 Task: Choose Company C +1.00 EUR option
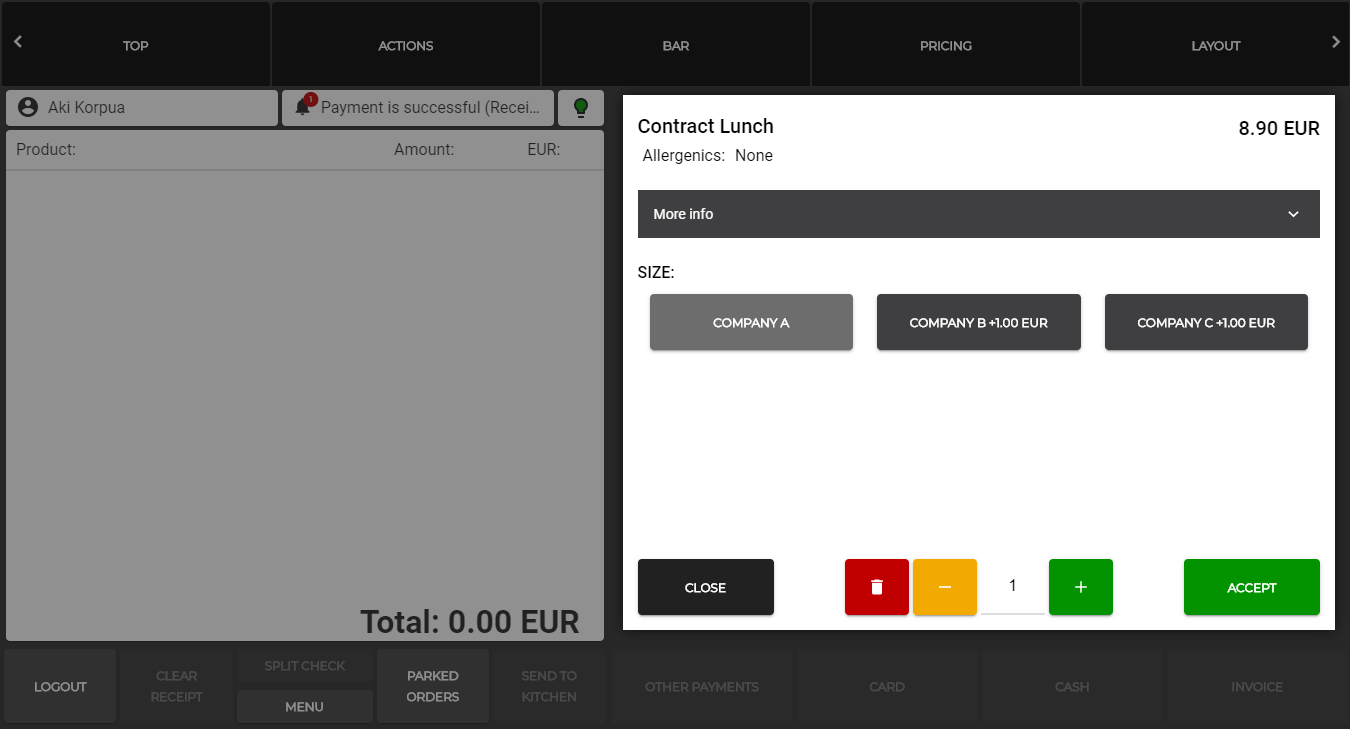(x=1206, y=323)
